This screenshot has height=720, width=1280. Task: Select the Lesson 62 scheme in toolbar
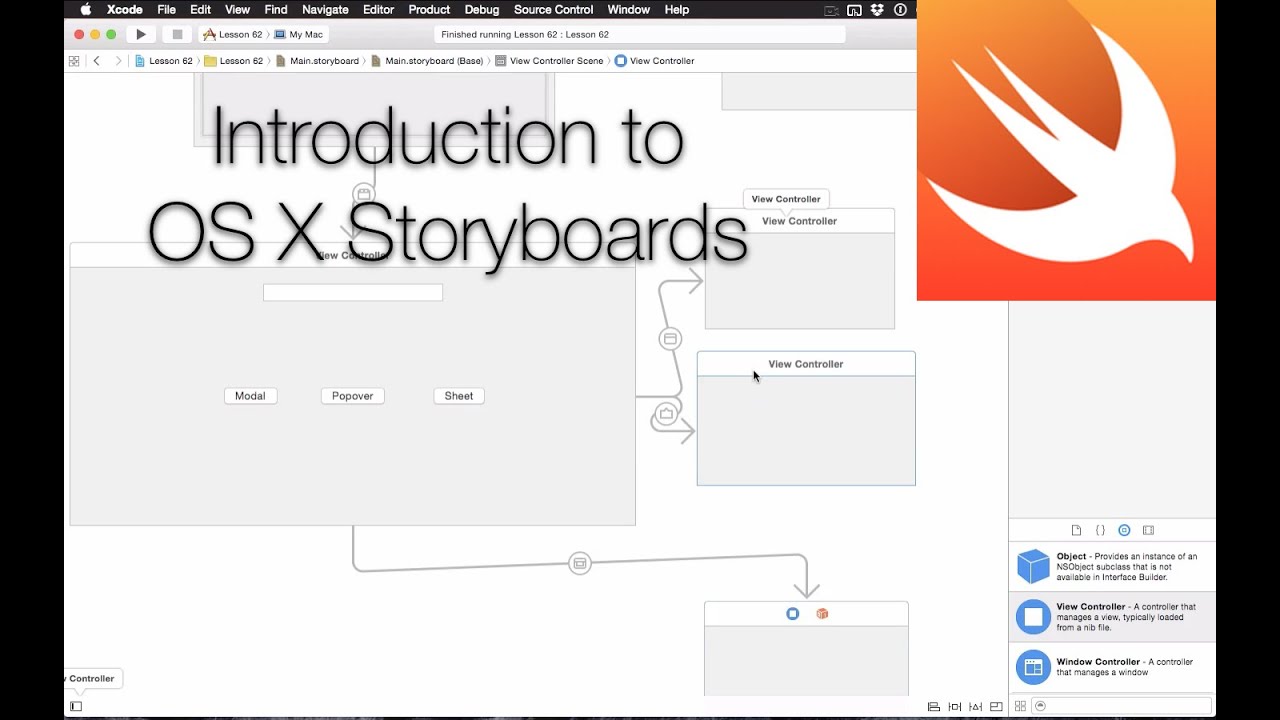click(x=232, y=34)
